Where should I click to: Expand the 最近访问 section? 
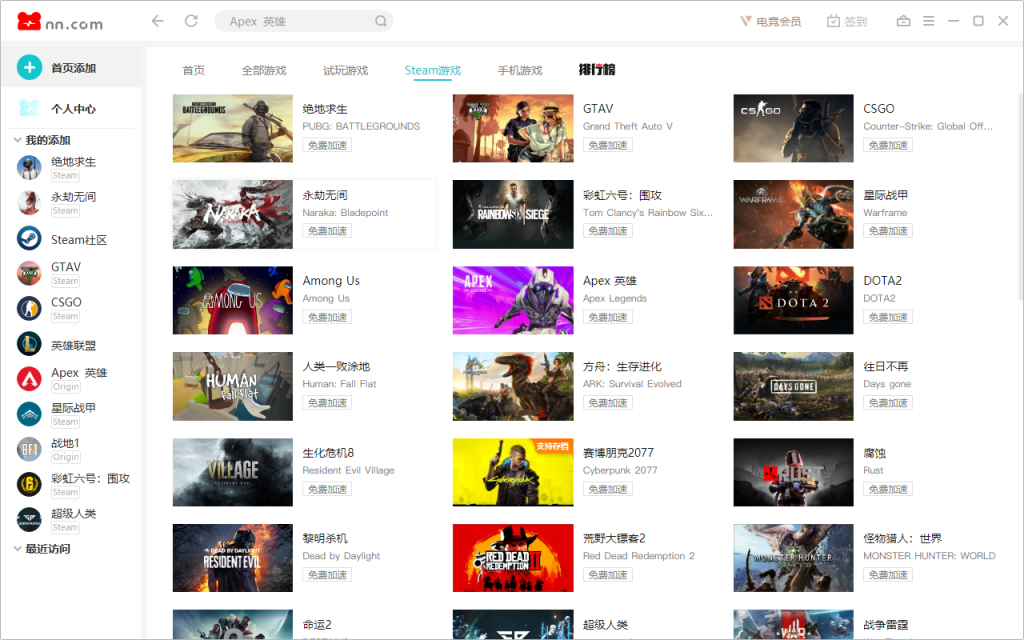[18, 549]
